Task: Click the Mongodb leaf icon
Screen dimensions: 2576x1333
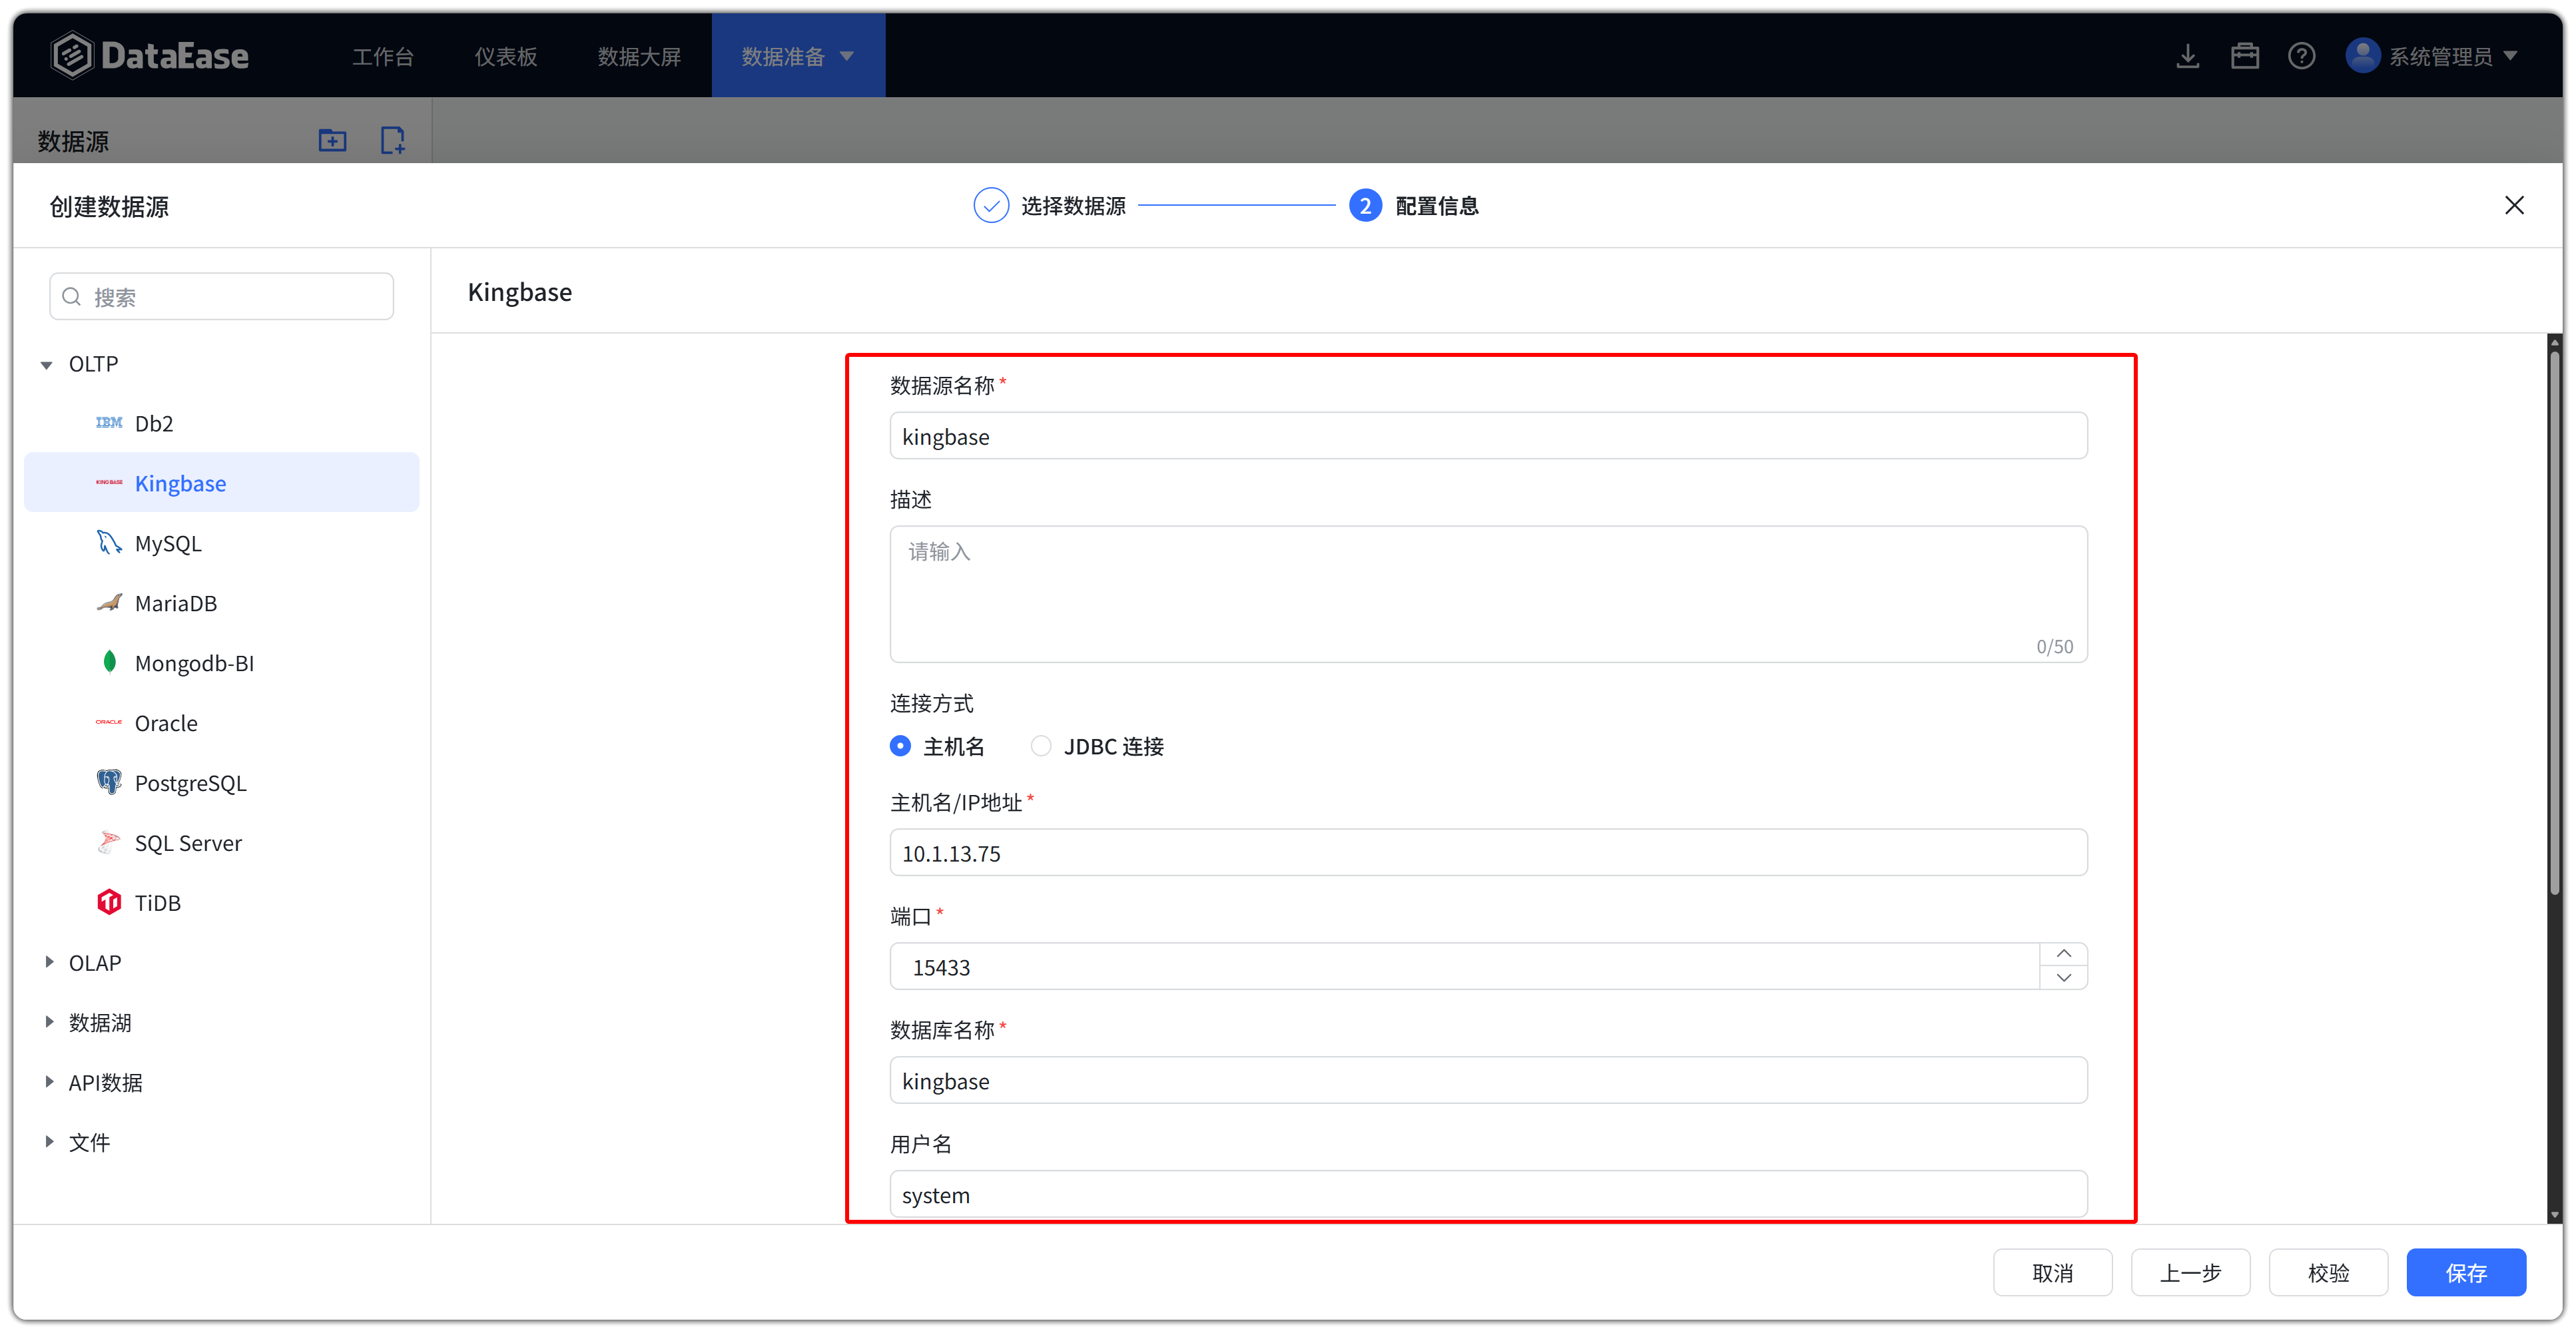Action: click(109, 662)
